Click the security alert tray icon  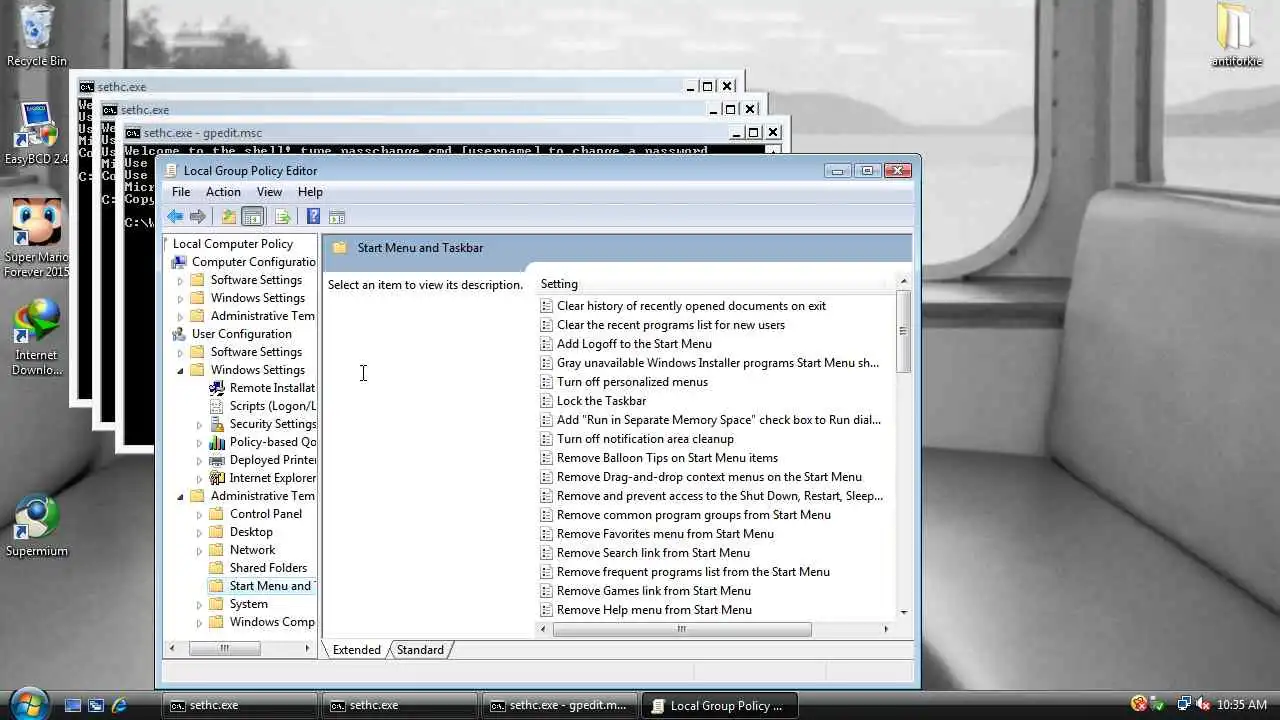(x=1139, y=705)
